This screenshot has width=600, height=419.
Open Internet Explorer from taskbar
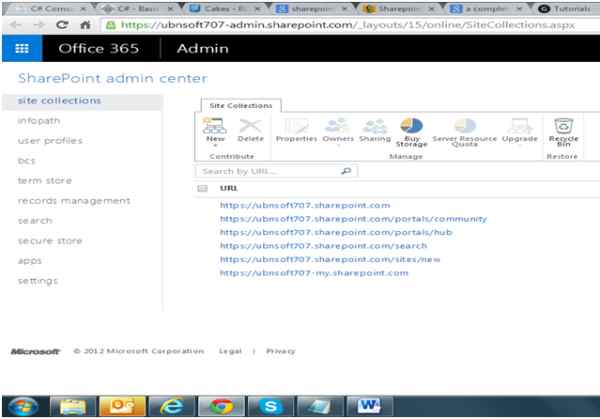[171, 406]
